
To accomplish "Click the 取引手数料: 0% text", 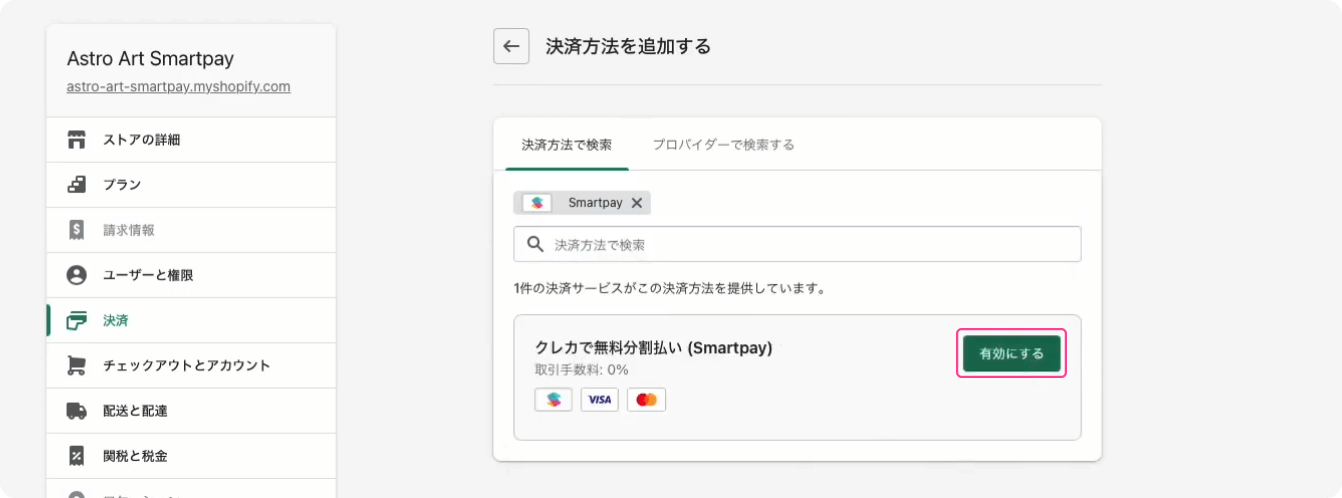I will tap(582, 370).
